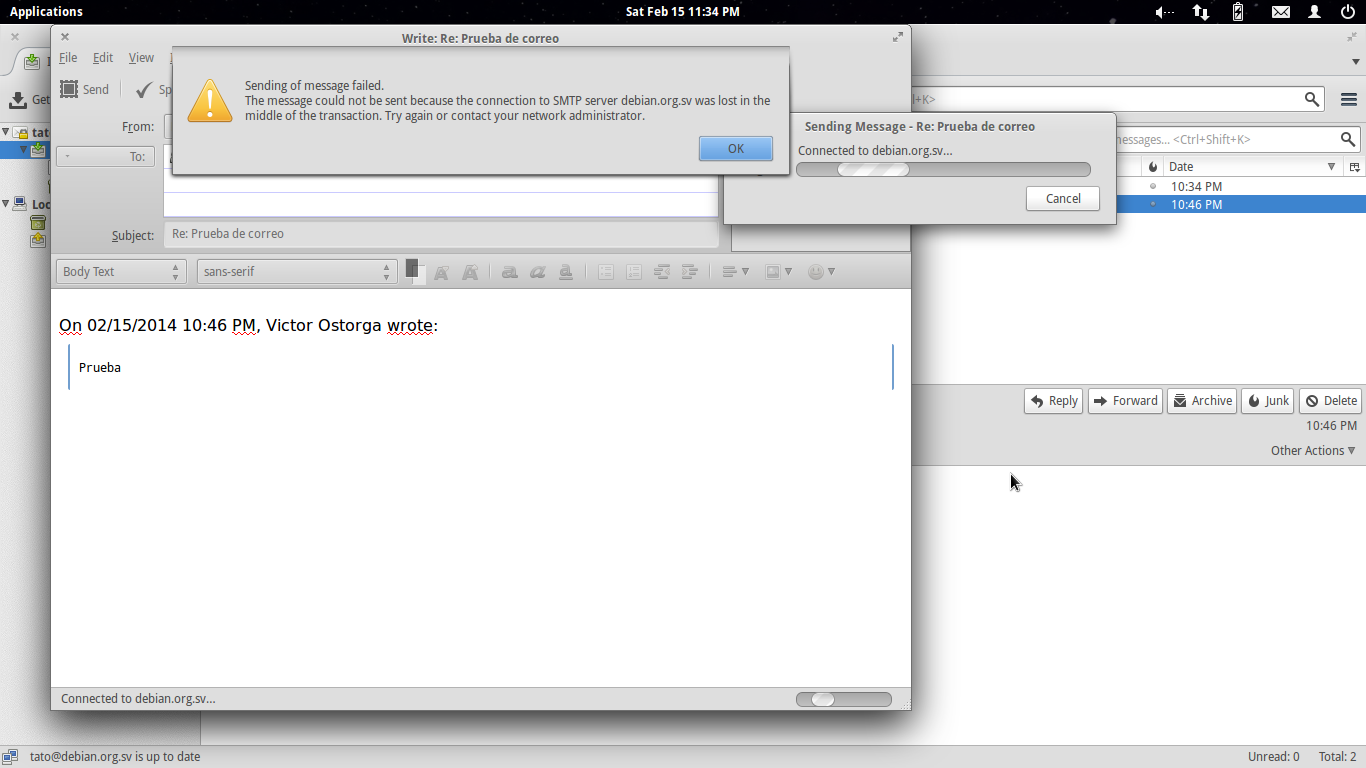The height and width of the screenshot is (768, 1366).
Task: Toggle underline formatting
Action: tap(566, 272)
